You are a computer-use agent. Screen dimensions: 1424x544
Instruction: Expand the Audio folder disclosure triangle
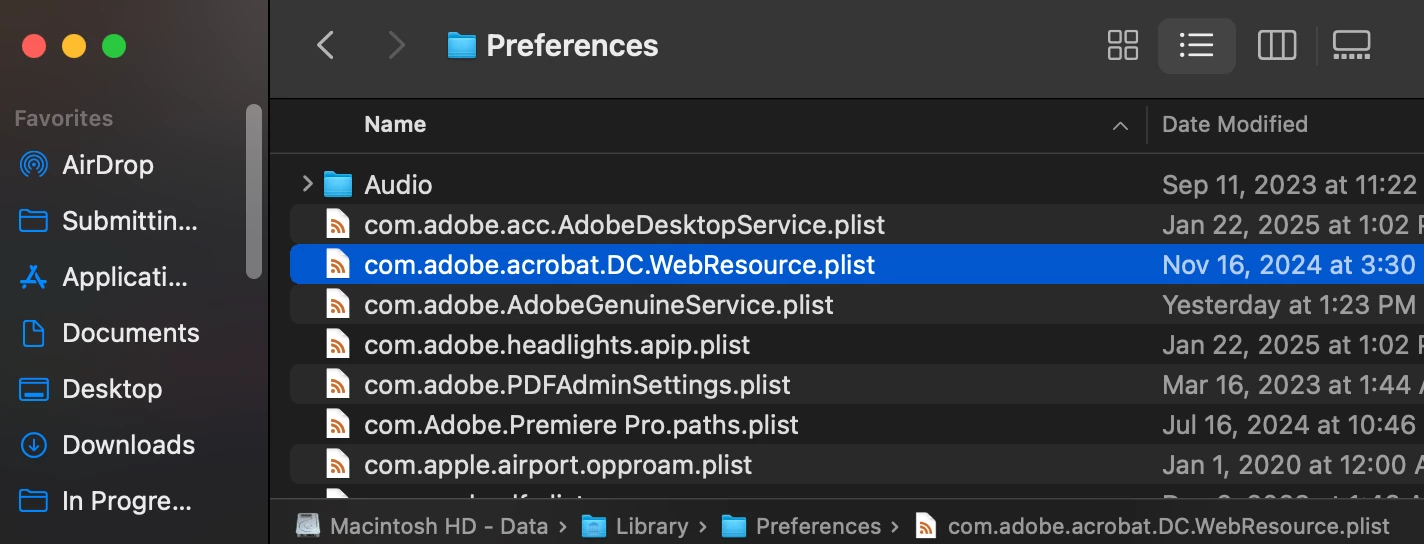coord(307,184)
